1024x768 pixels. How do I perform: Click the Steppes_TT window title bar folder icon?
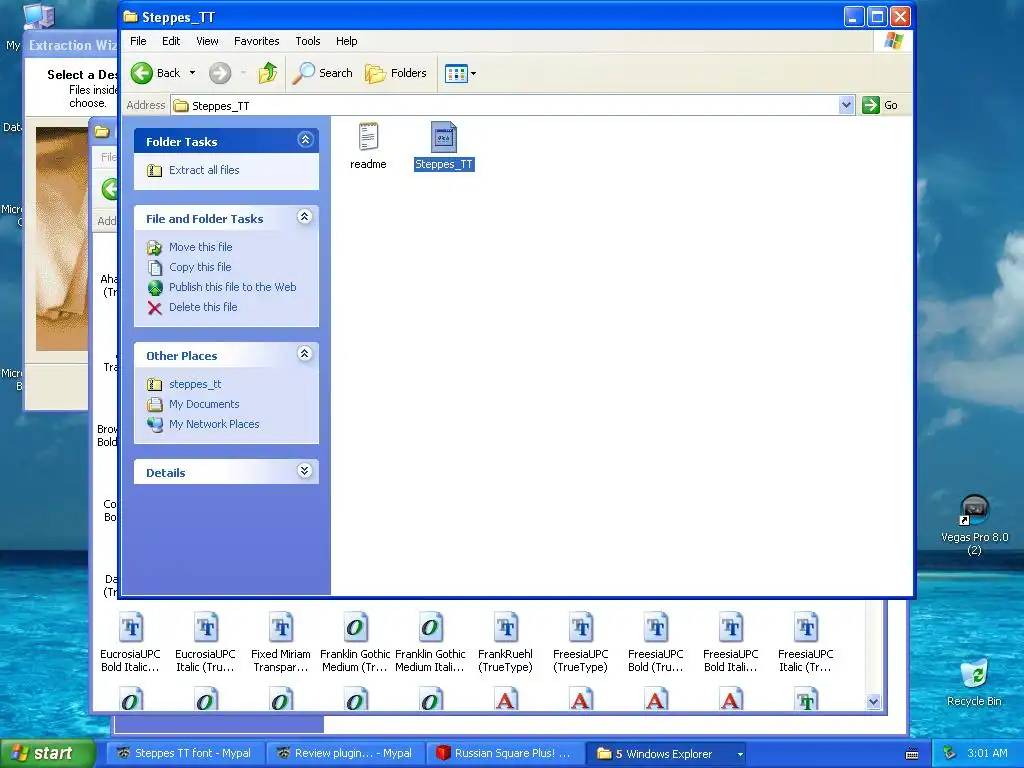[x=131, y=16]
